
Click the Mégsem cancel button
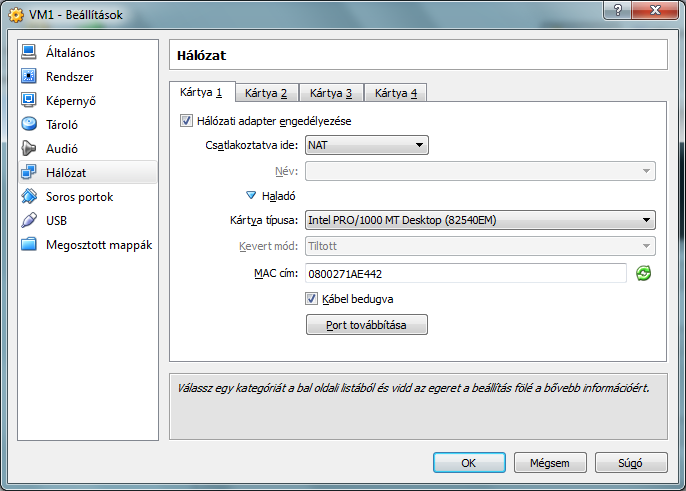[549, 463]
